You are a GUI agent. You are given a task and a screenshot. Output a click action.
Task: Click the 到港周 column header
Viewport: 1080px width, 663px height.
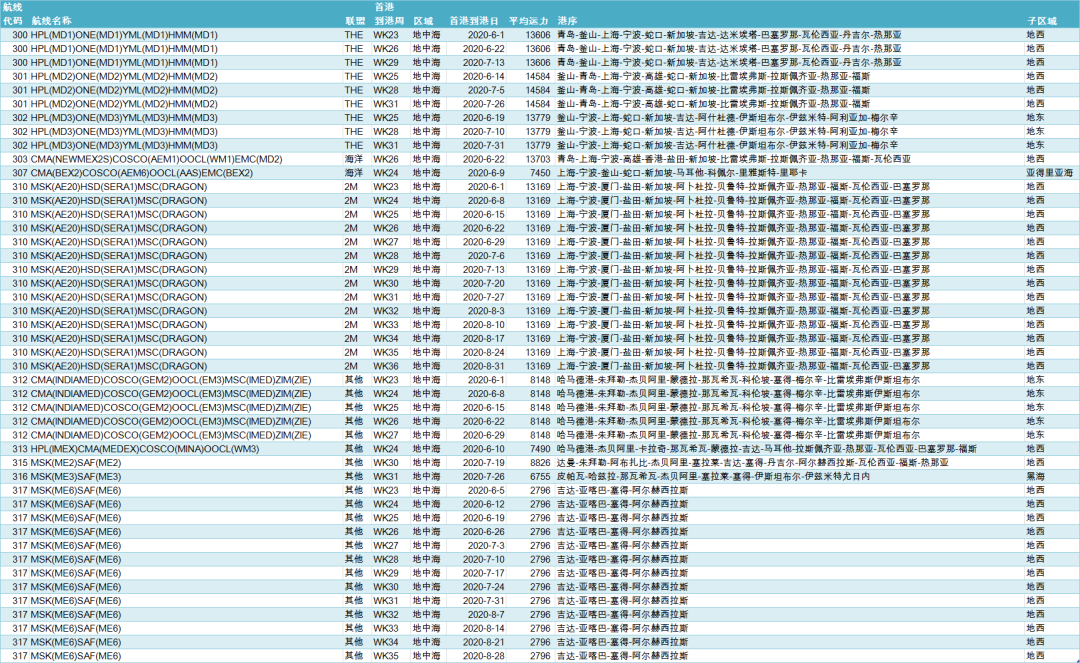(x=388, y=21)
